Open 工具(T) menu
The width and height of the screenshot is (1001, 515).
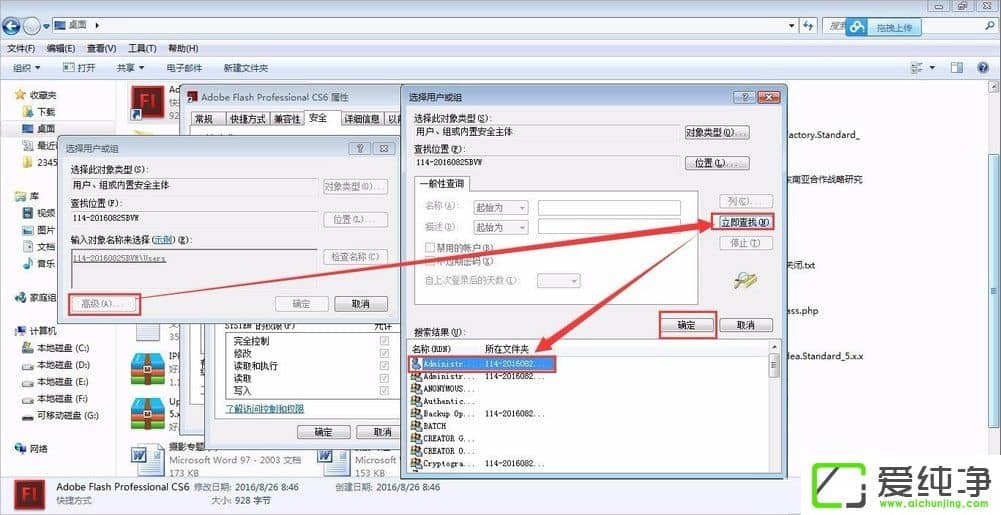point(142,49)
